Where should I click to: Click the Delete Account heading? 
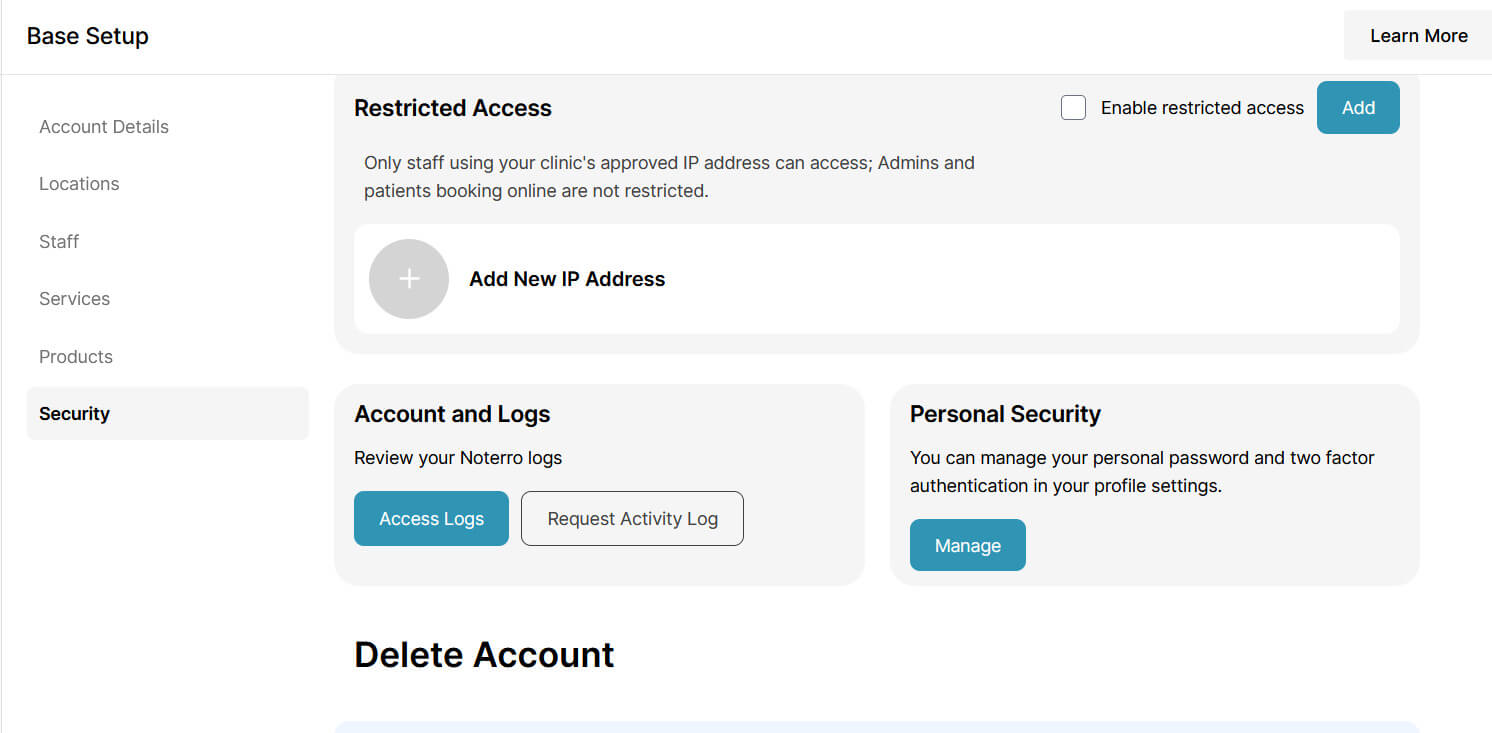coord(484,654)
